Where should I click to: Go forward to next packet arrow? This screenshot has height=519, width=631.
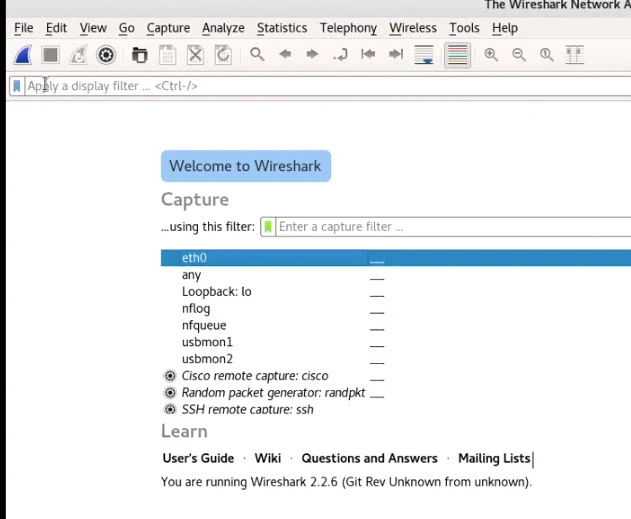coord(312,54)
